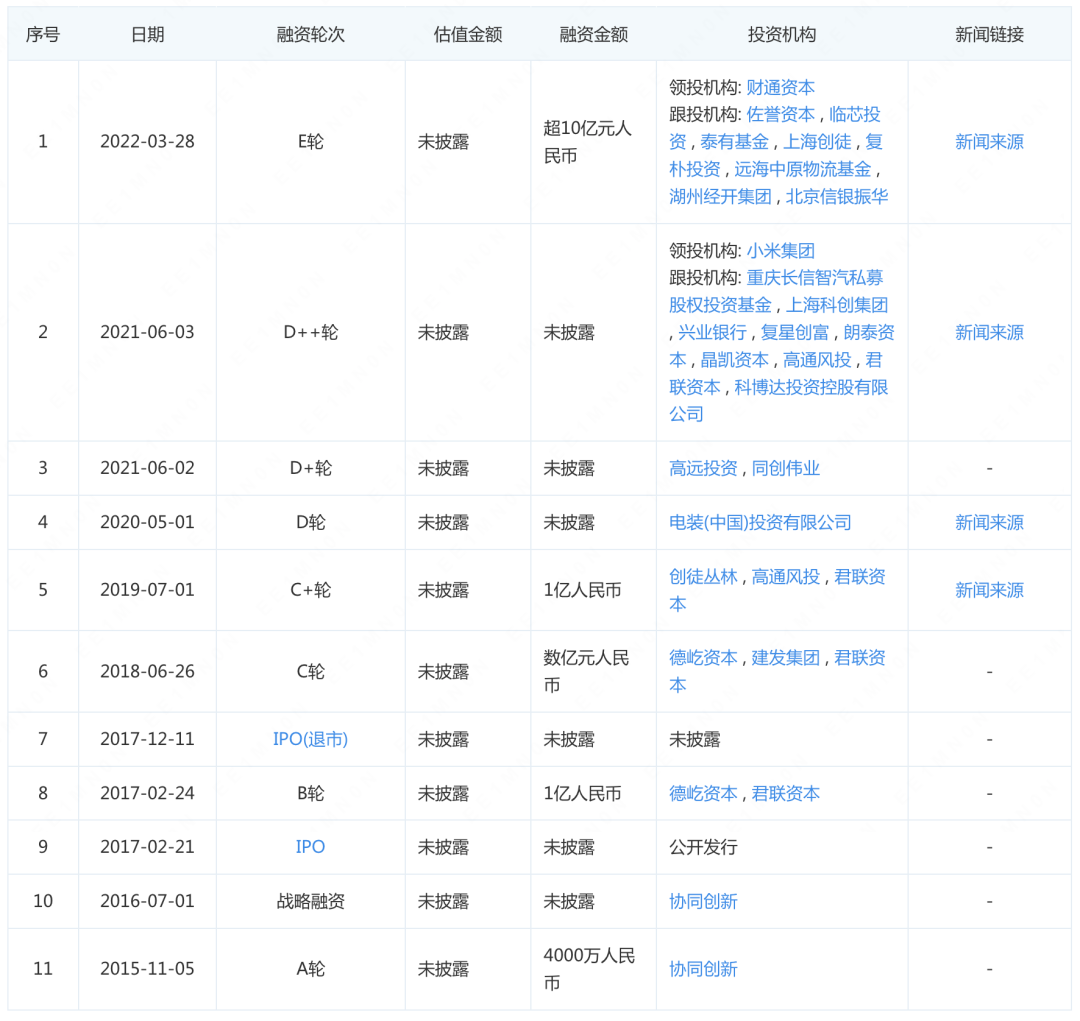Click 协同创新 in 战略融资 row
Image resolution: width=1080 pixels, height=1021 pixels.
(x=703, y=901)
